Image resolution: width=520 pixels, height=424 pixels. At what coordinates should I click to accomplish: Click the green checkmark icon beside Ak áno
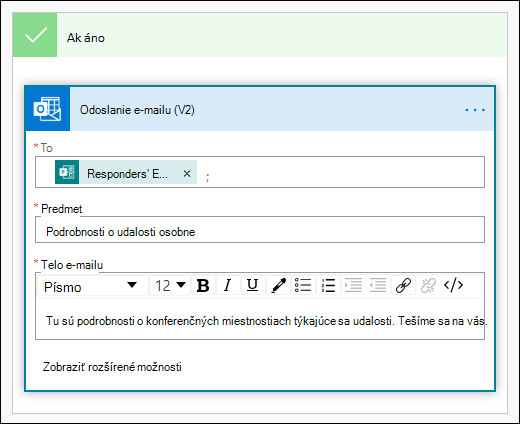tap(35, 35)
